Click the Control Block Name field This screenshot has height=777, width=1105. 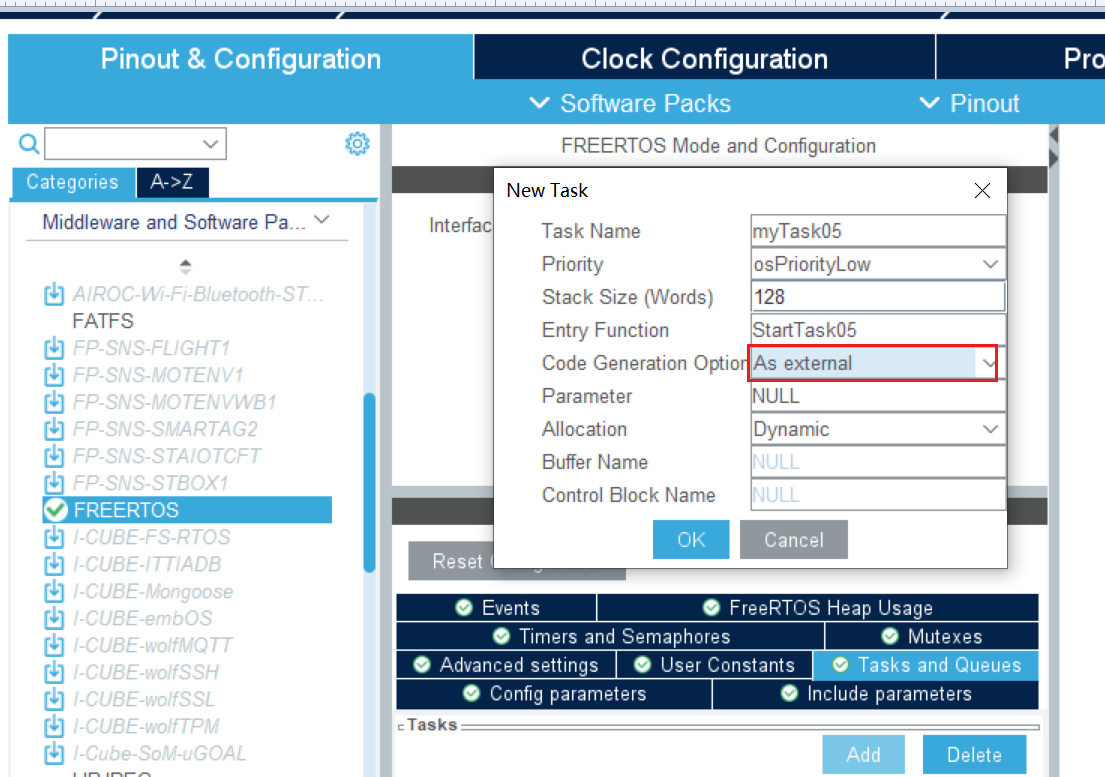click(877, 495)
